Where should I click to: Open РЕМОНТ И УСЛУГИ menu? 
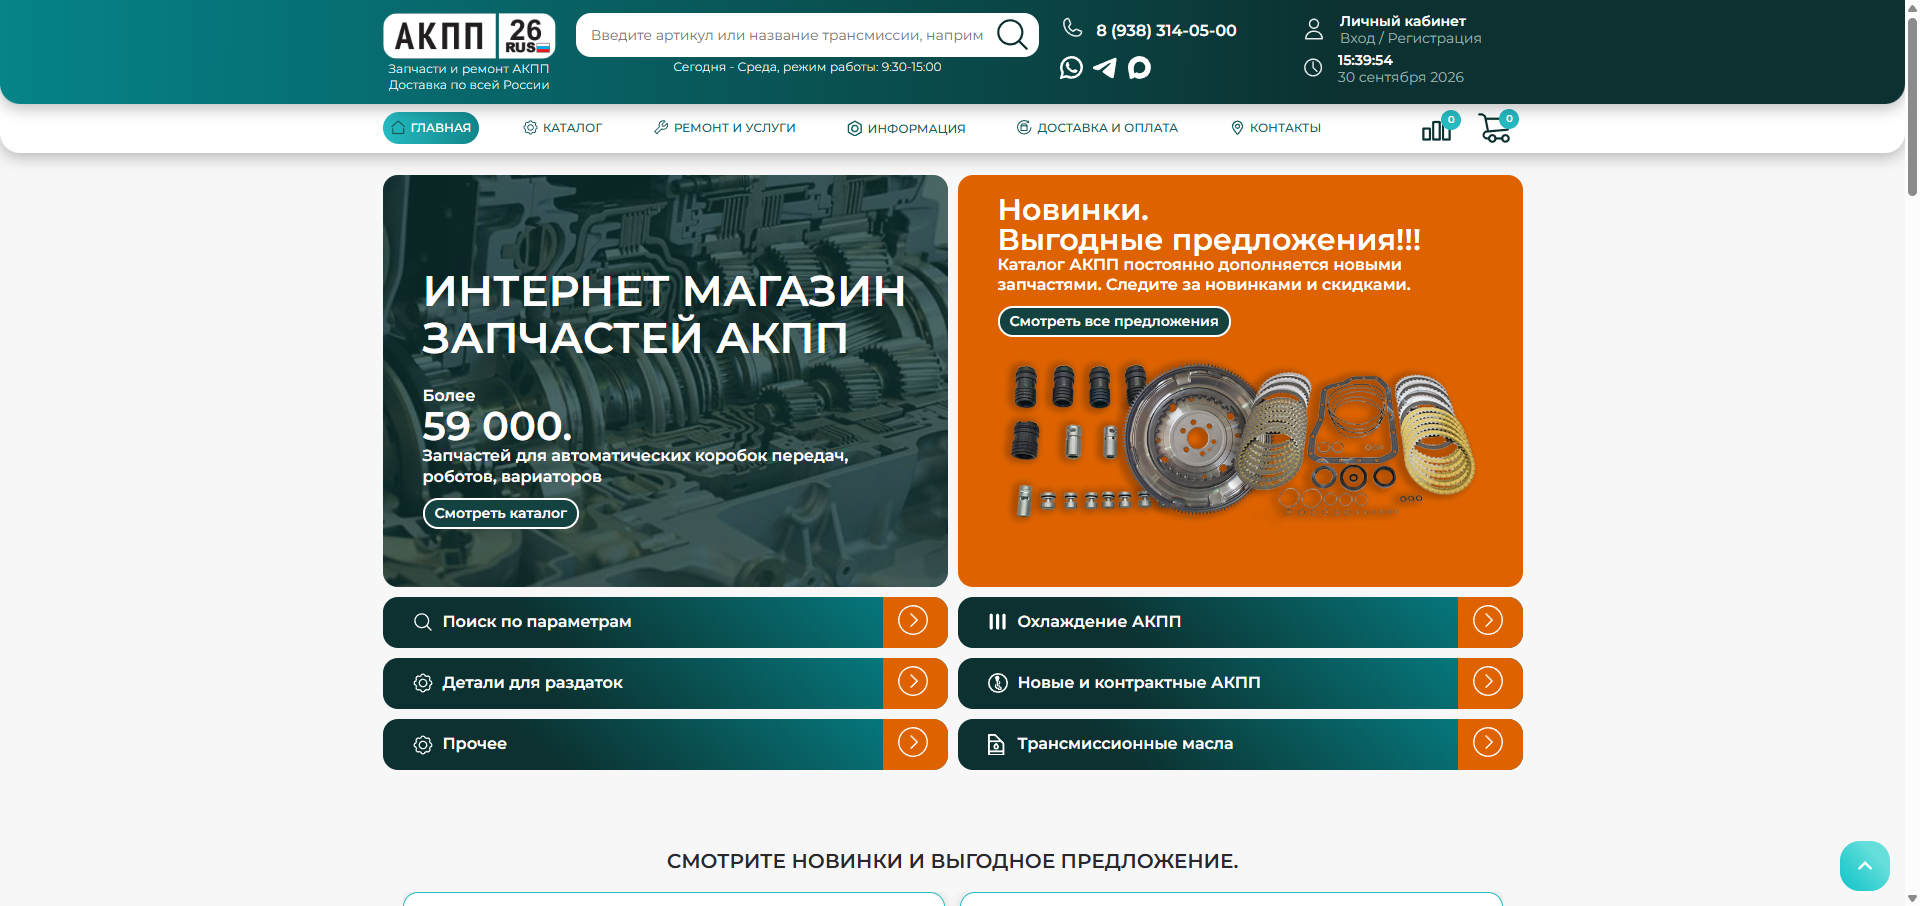click(x=725, y=128)
